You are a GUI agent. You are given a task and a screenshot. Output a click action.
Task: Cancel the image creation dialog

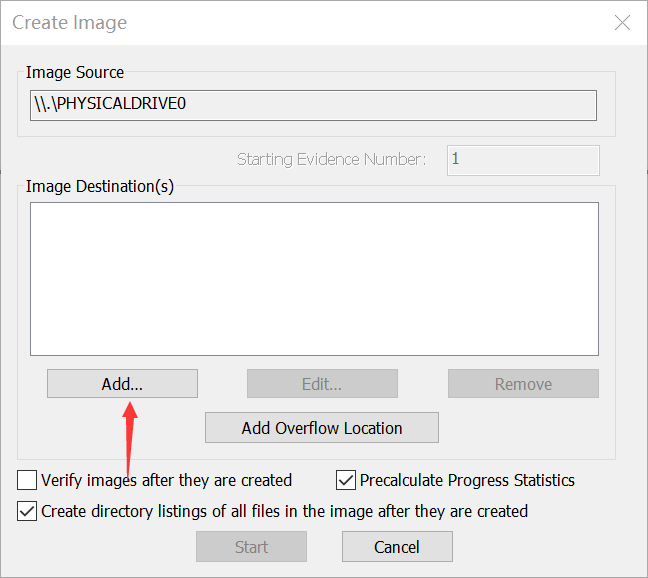397,547
